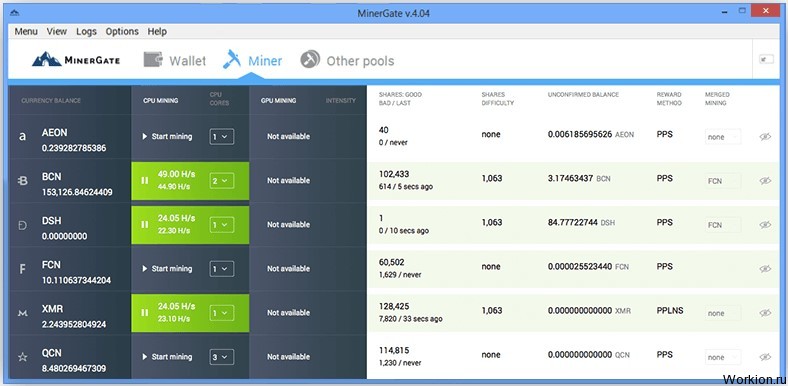788x386 pixels.
Task: Click AEON balance 0.239282785386
Action: pyautogui.click(x=74, y=148)
